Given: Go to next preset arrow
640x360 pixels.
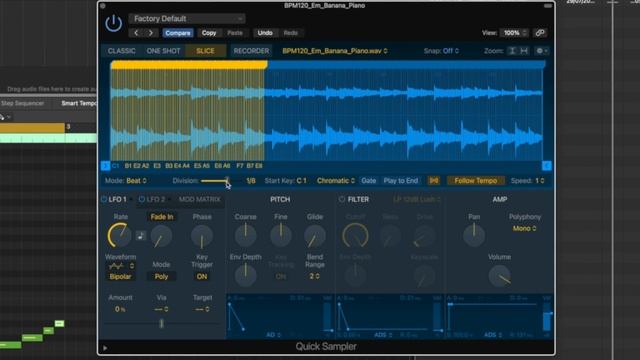Looking at the screenshot, I should pyautogui.click(x=151, y=33).
